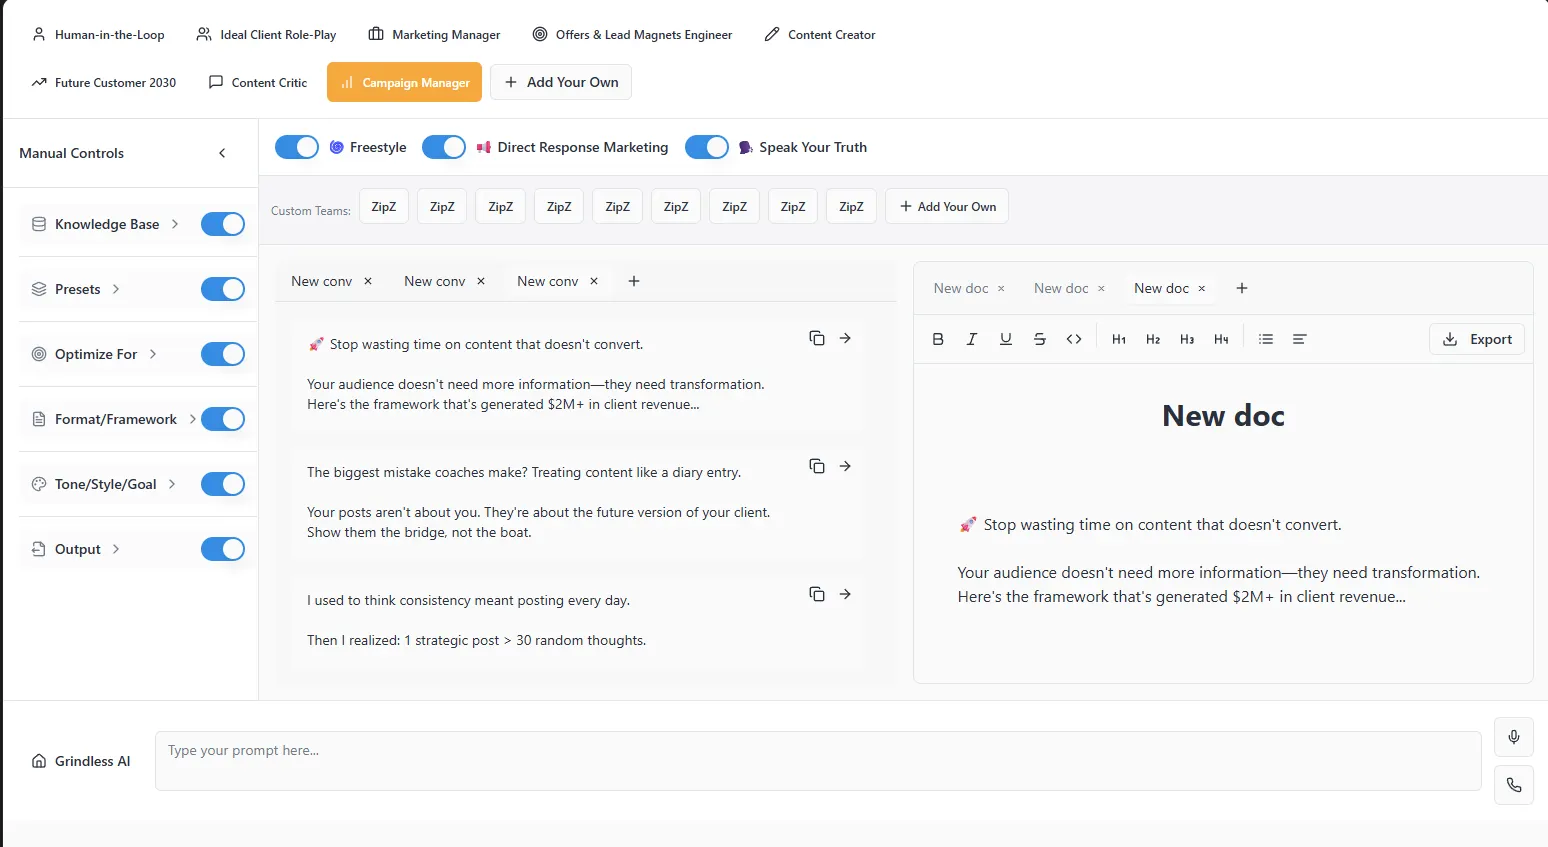Apply bold formatting in the document editor
This screenshot has height=847, width=1548.
pyautogui.click(x=938, y=339)
